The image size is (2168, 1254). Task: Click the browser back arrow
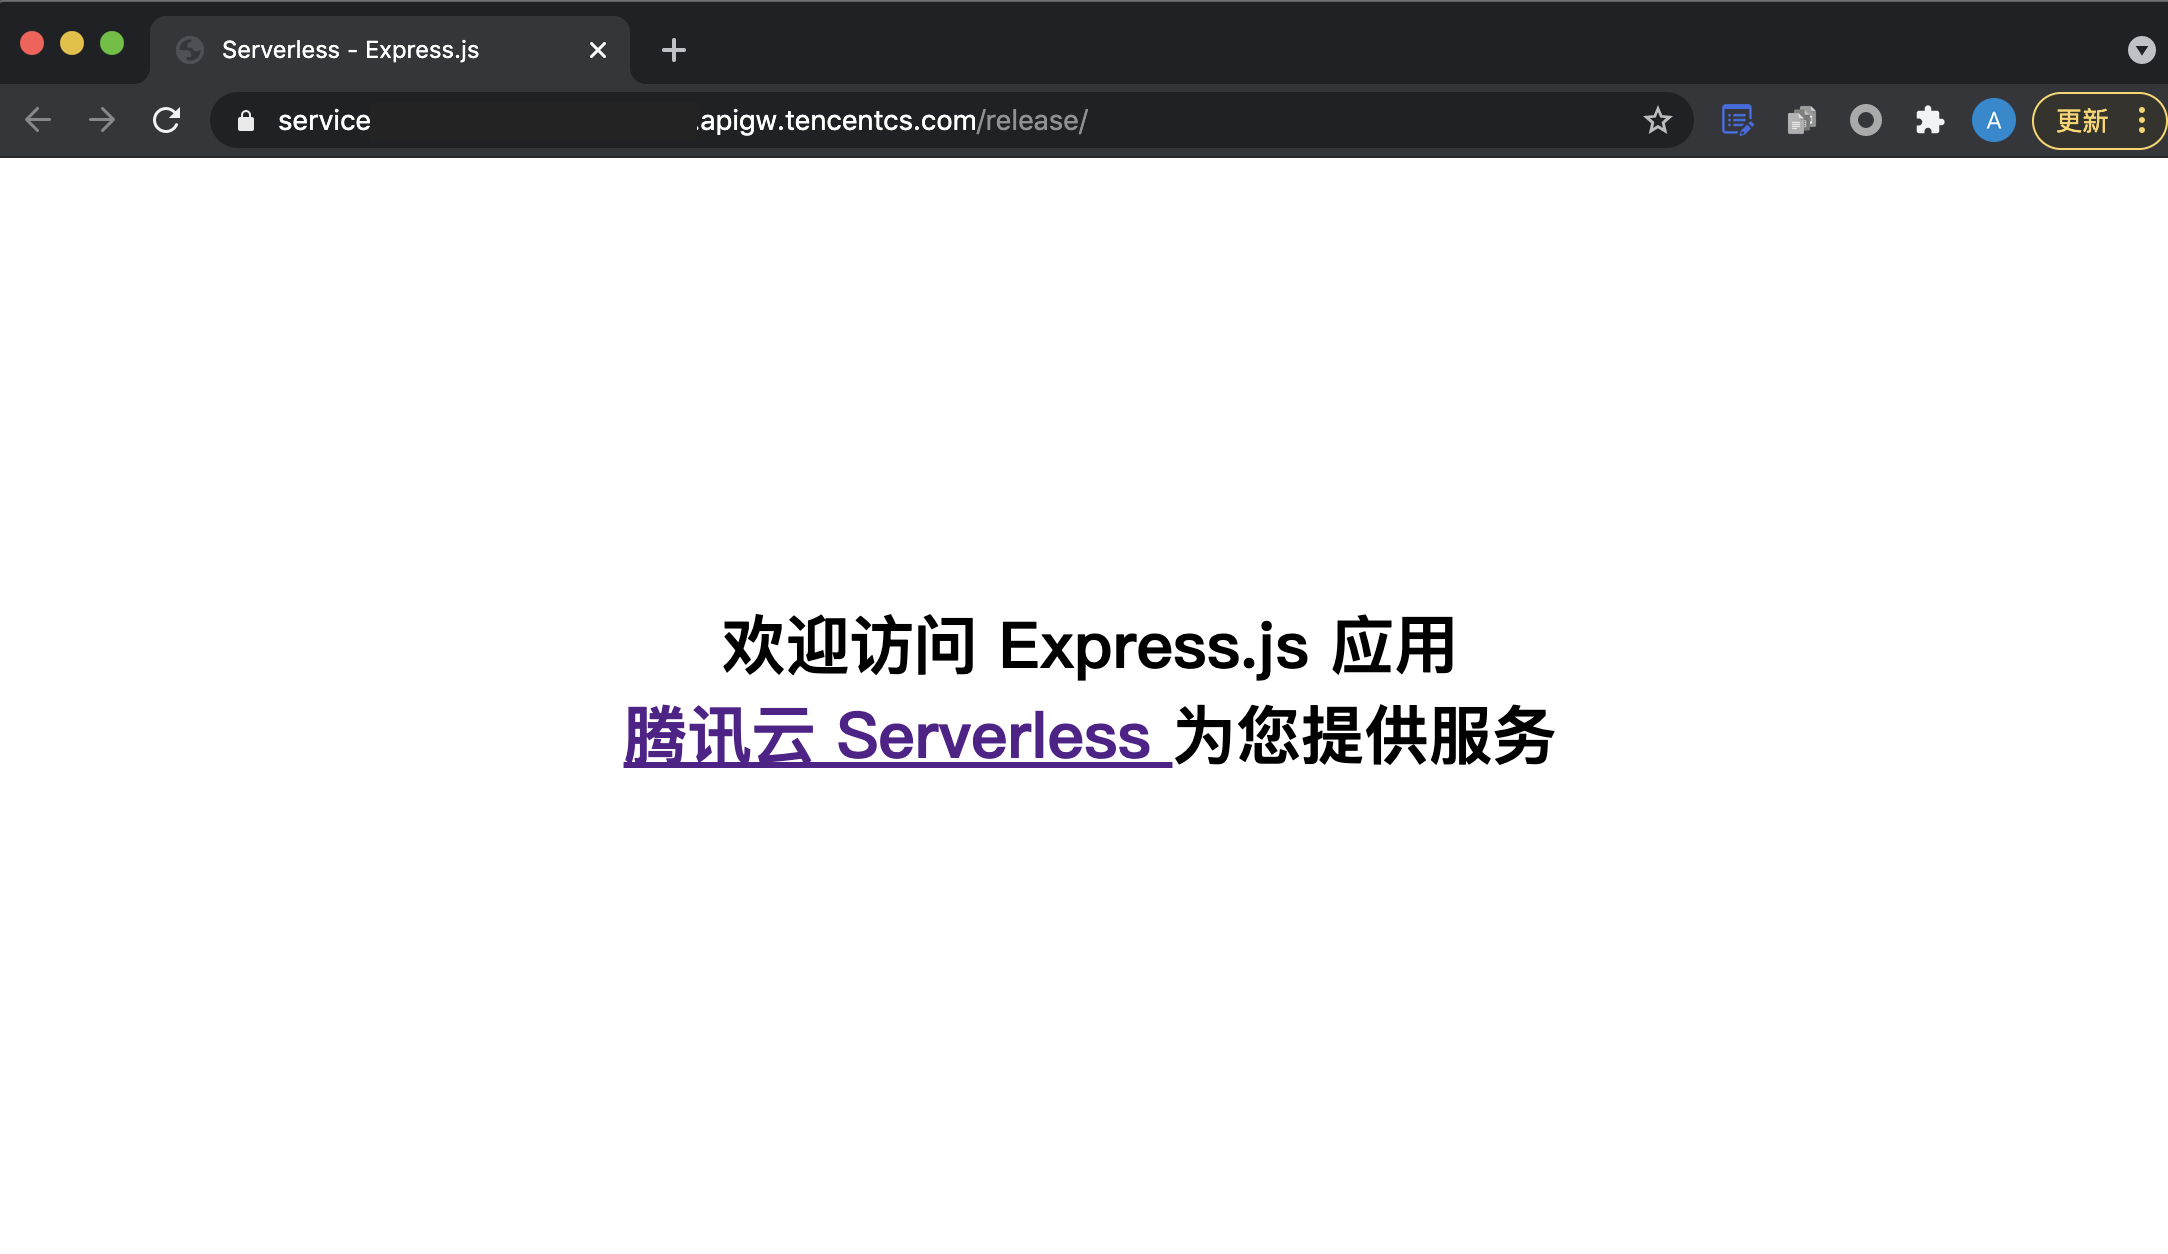38,120
